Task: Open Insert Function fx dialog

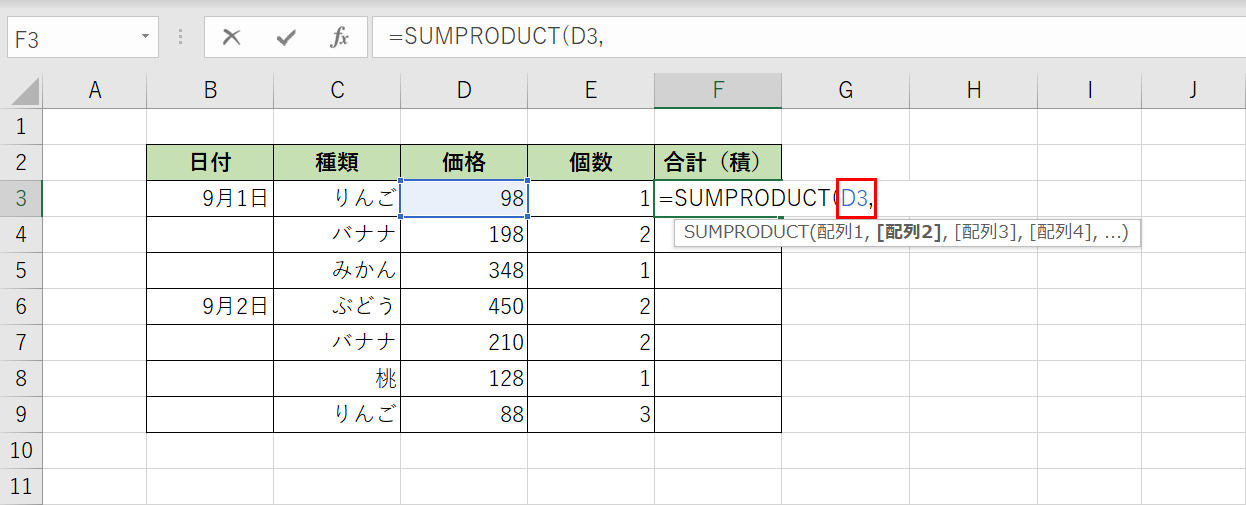Action: tap(339, 38)
